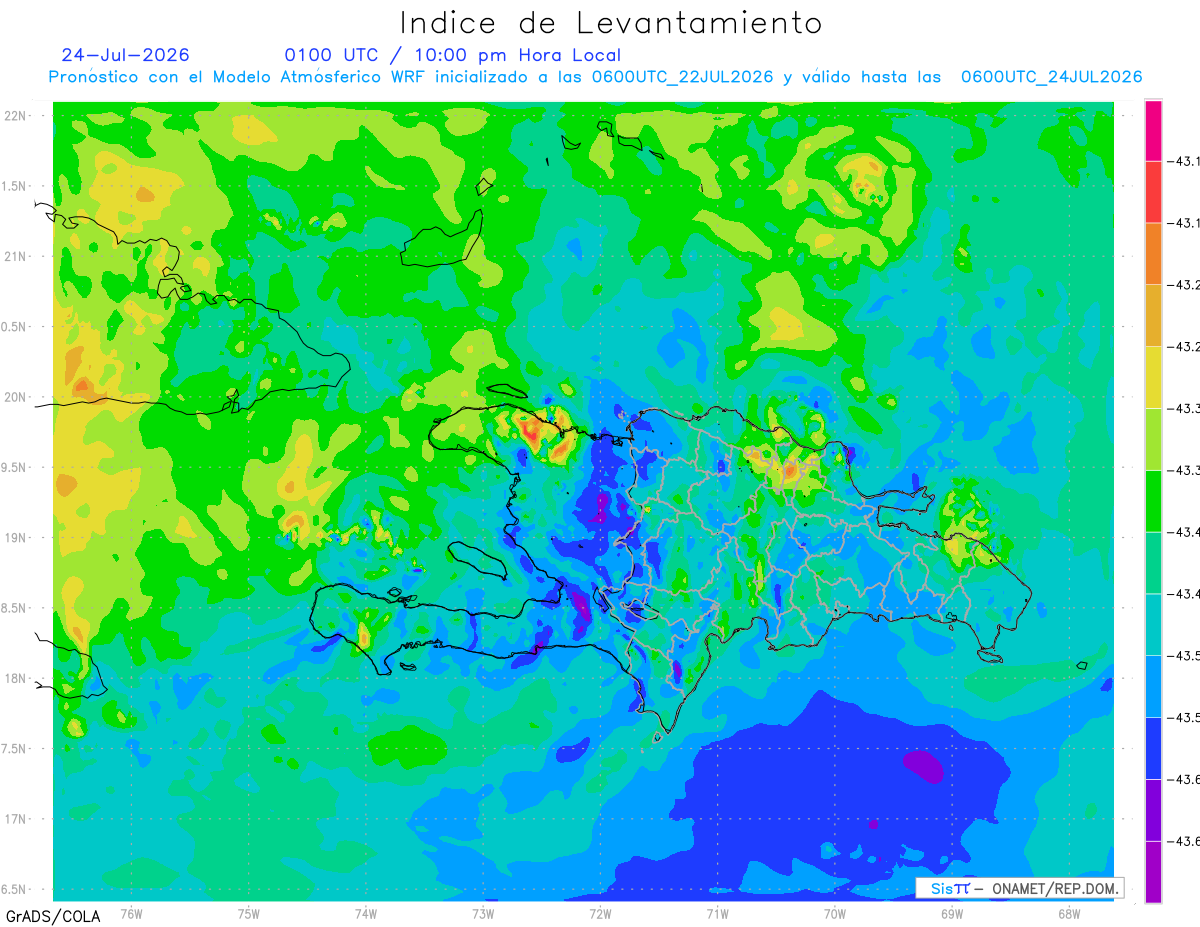Click the '71W' longitude label

point(717,913)
